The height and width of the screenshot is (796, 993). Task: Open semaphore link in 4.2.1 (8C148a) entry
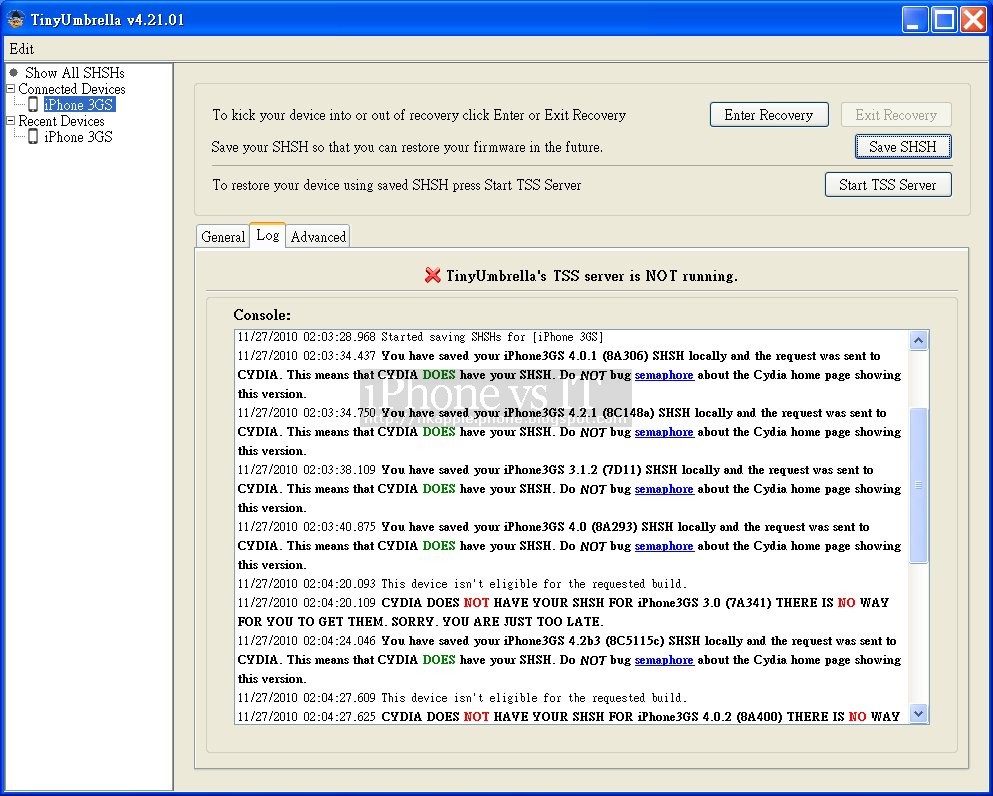pos(664,432)
